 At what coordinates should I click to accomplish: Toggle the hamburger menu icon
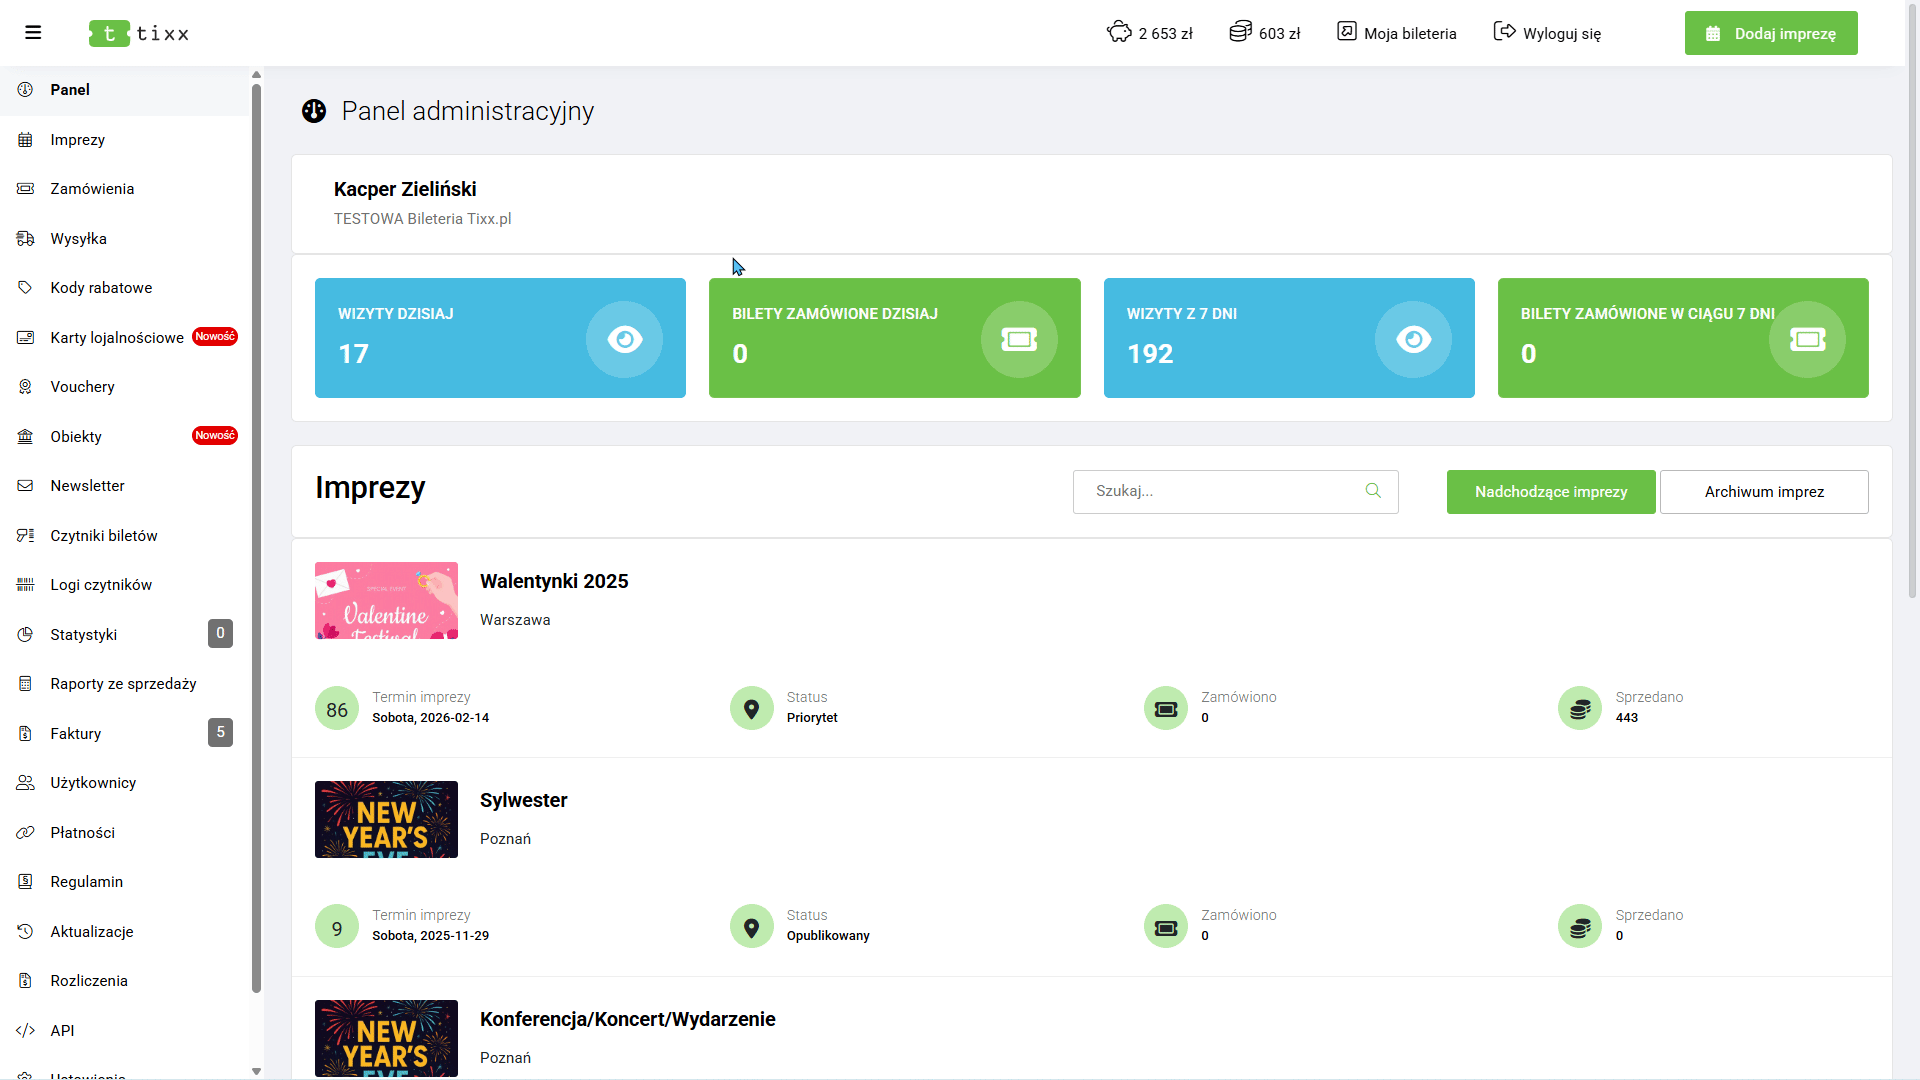pos(33,33)
